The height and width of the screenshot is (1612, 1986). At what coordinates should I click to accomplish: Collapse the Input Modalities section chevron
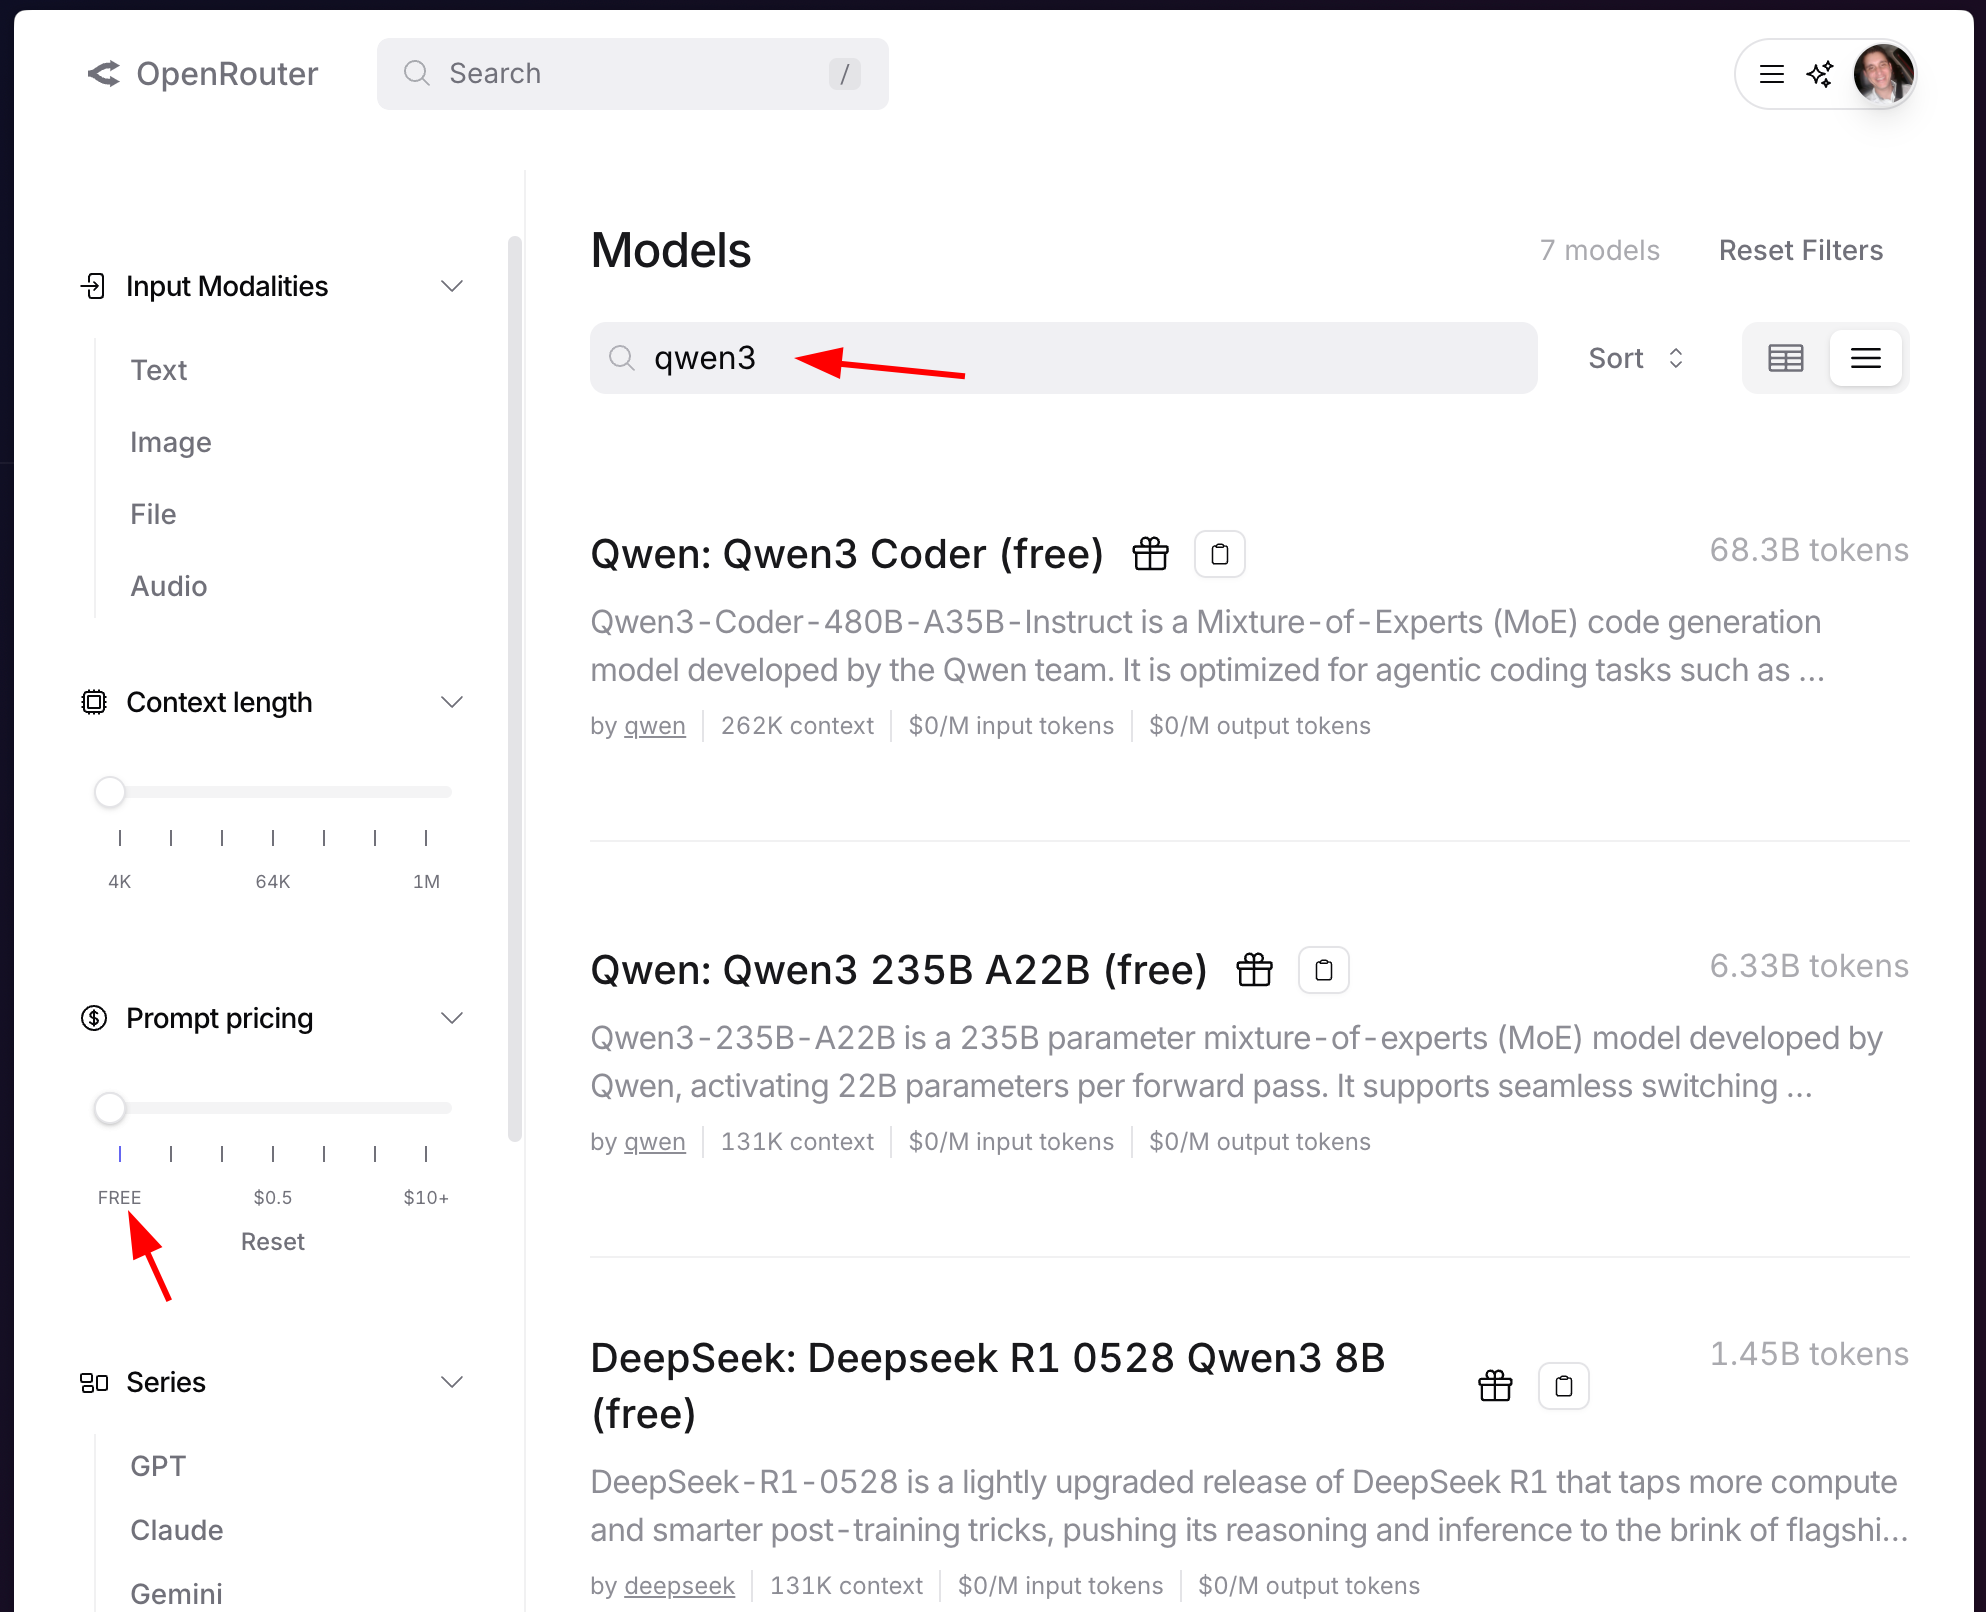[452, 286]
